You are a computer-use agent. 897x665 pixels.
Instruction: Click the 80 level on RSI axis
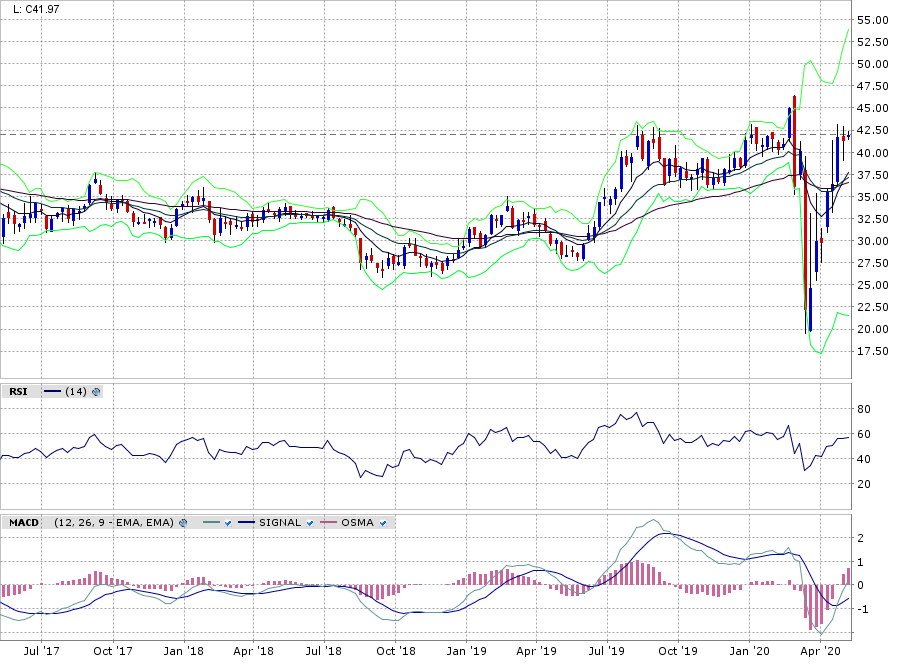click(864, 409)
